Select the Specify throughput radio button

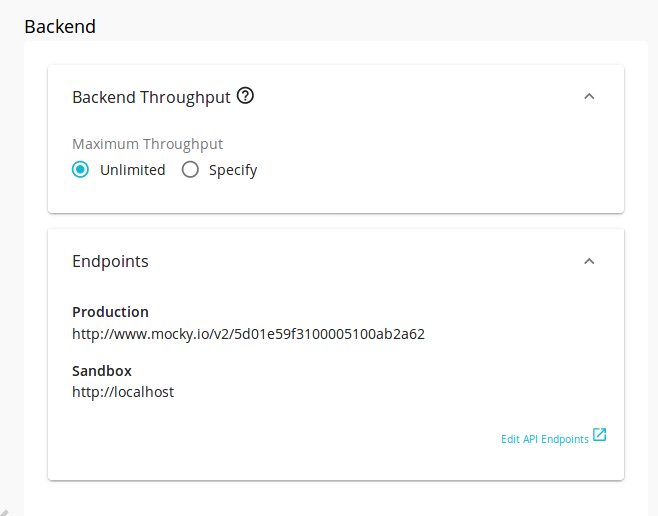[x=190, y=170]
